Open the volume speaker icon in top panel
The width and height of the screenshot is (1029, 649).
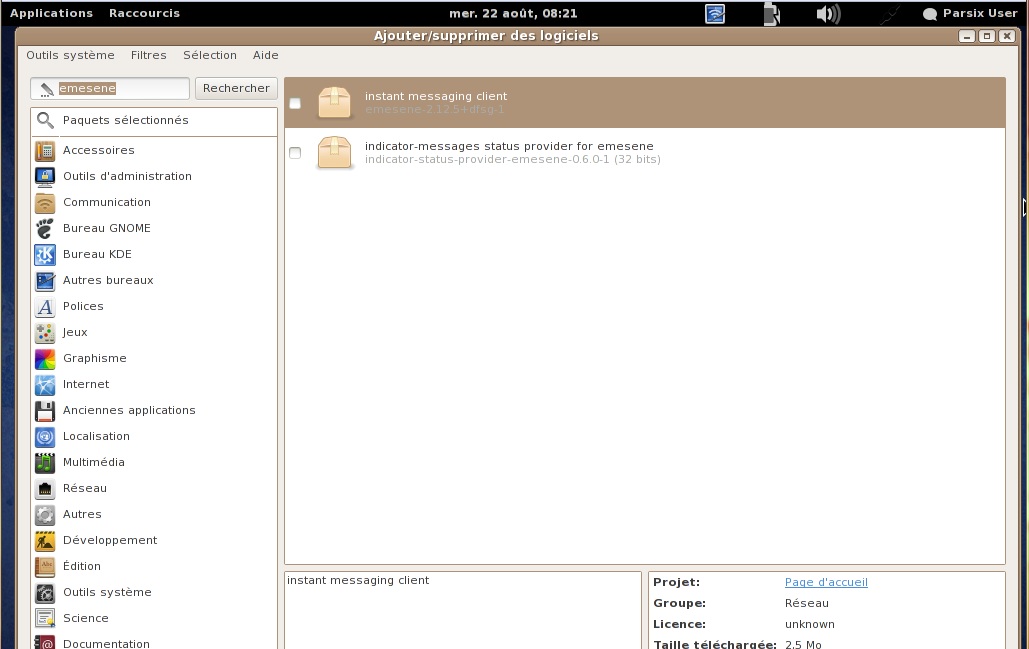click(x=828, y=14)
